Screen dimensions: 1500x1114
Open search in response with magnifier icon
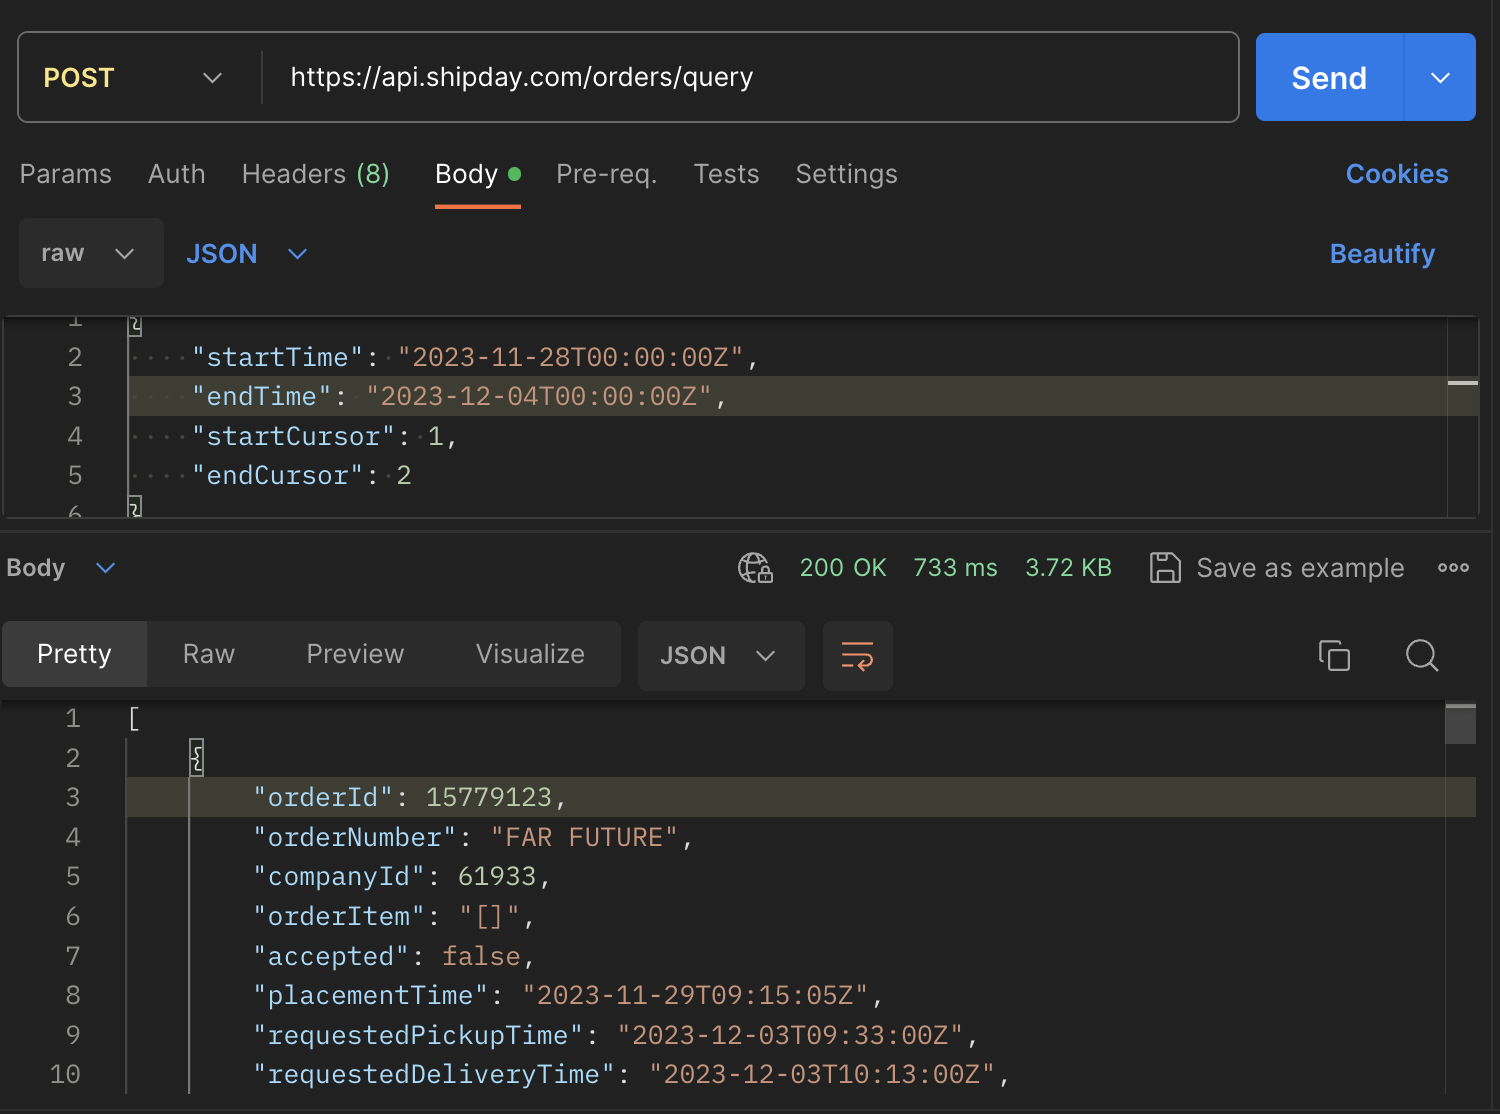click(x=1421, y=656)
